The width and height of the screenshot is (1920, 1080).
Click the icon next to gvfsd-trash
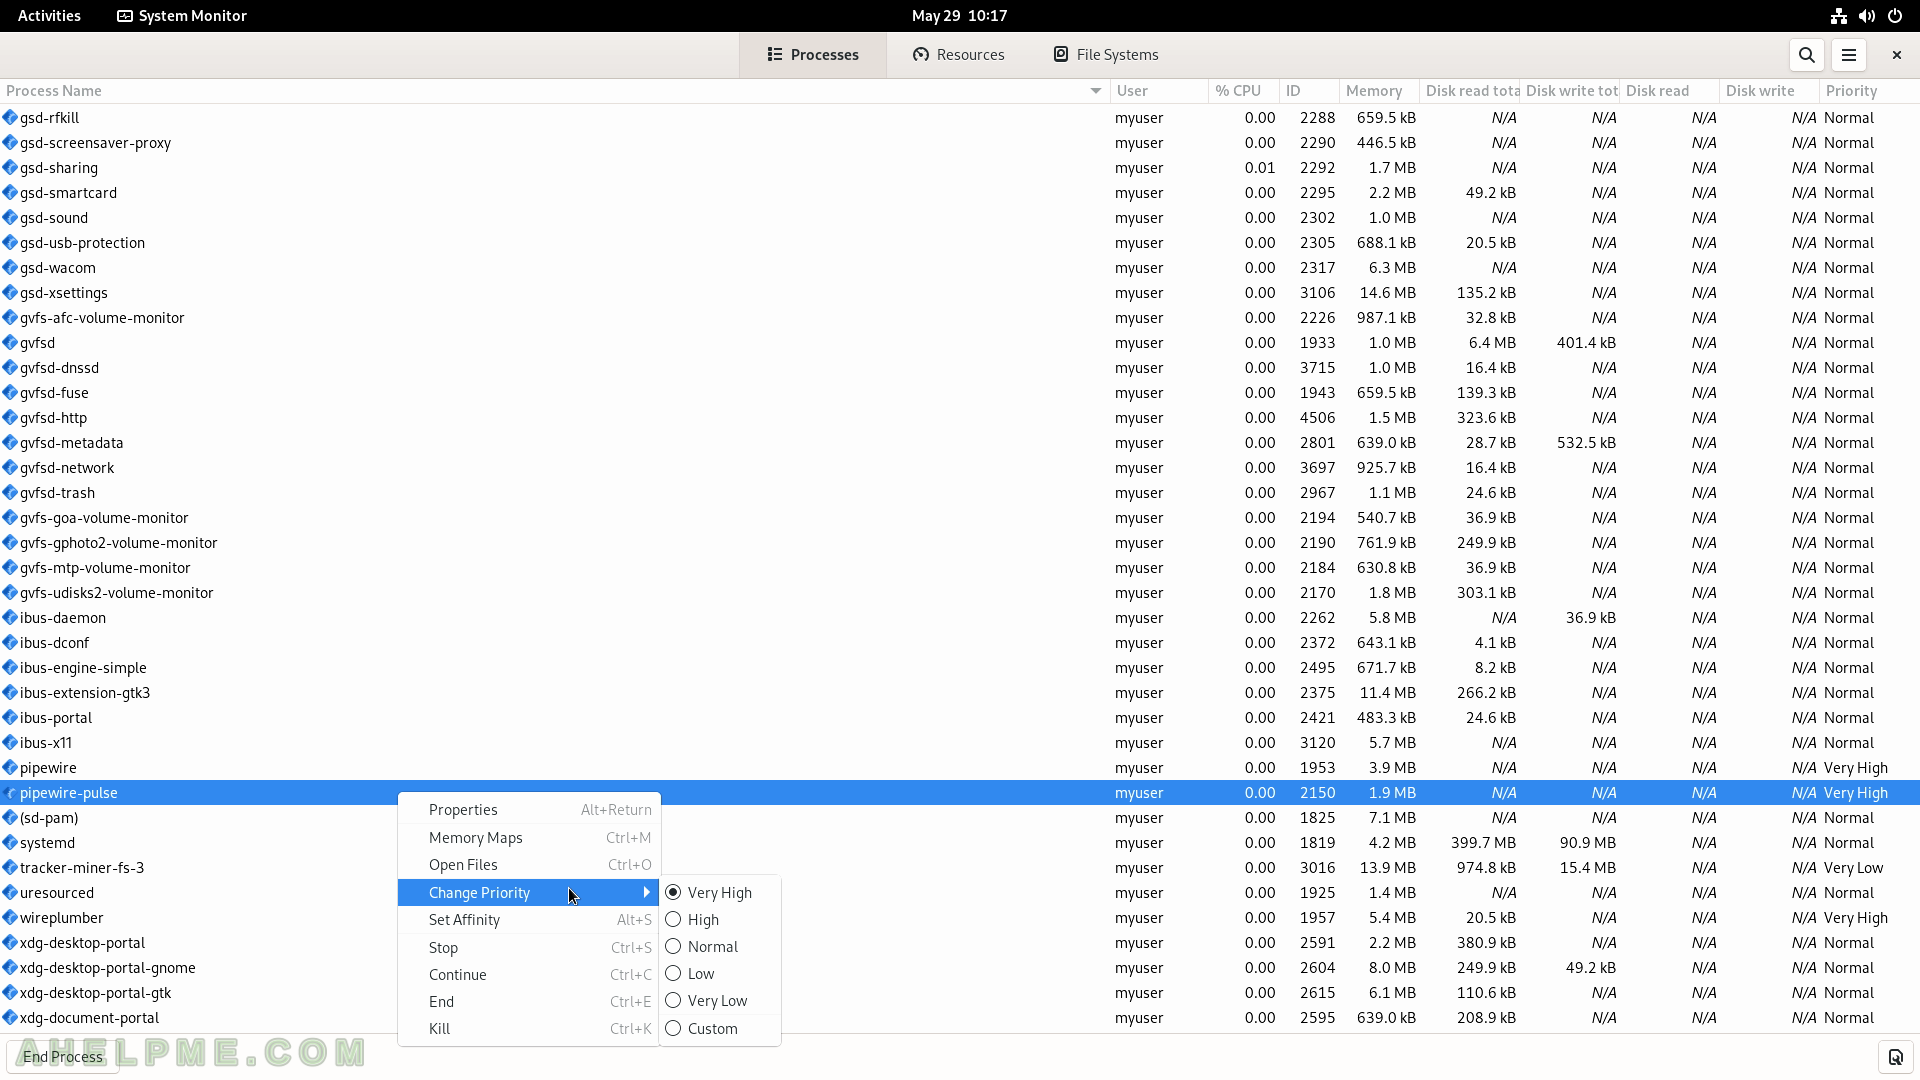[x=10, y=493]
